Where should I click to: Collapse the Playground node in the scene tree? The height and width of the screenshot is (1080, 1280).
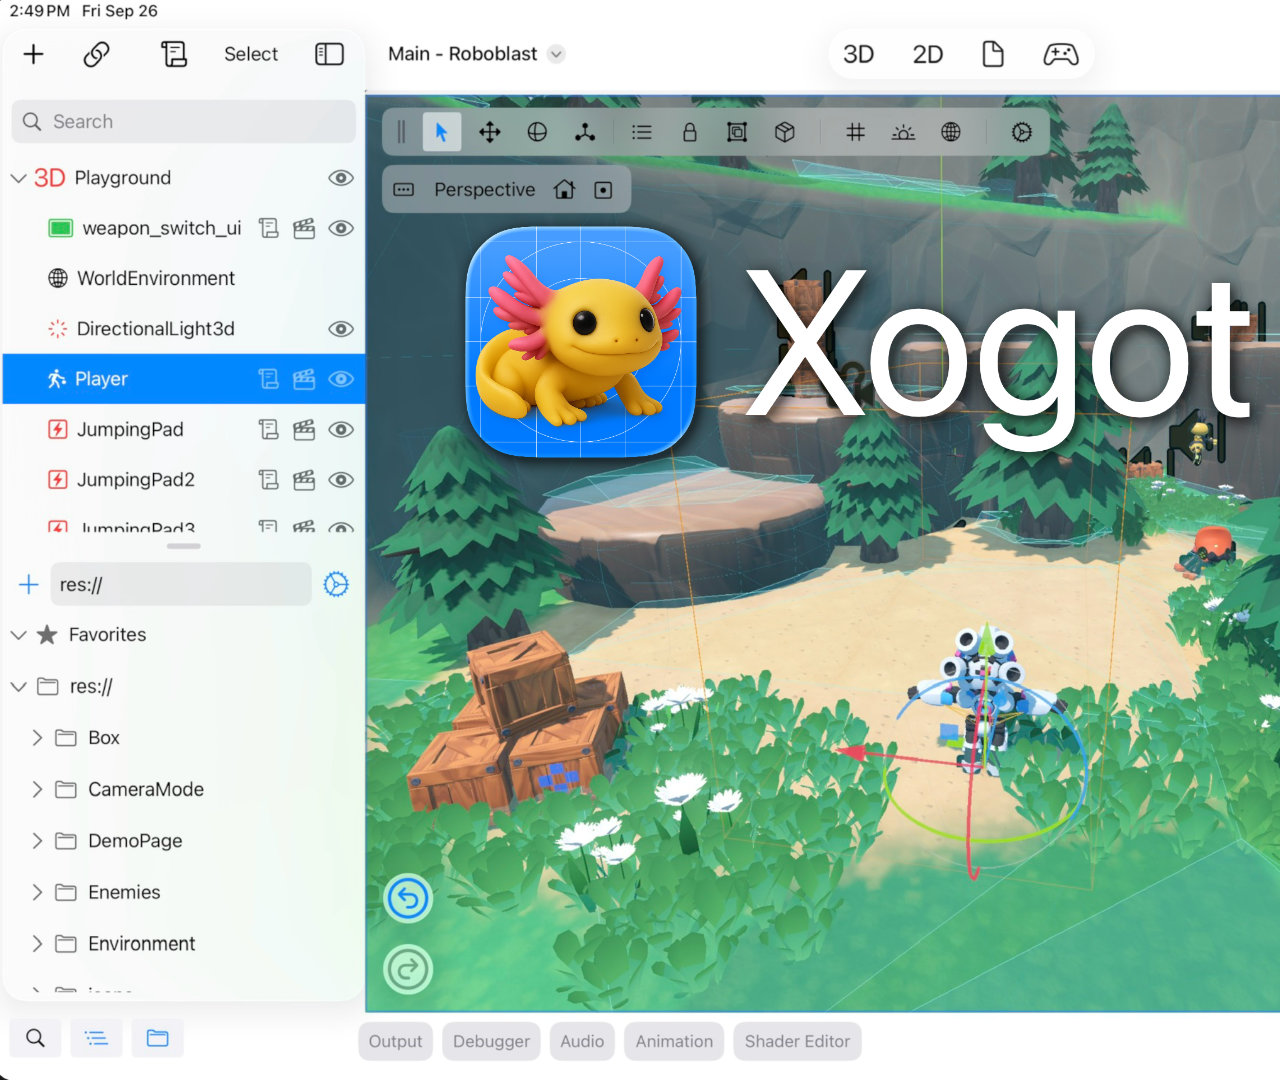click(x=19, y=177)
